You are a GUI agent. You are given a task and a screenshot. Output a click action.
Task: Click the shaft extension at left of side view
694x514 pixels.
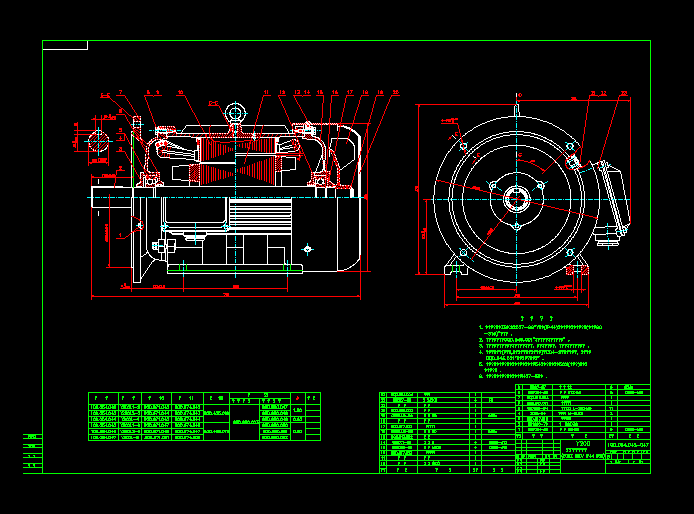(x=112, y=197)
